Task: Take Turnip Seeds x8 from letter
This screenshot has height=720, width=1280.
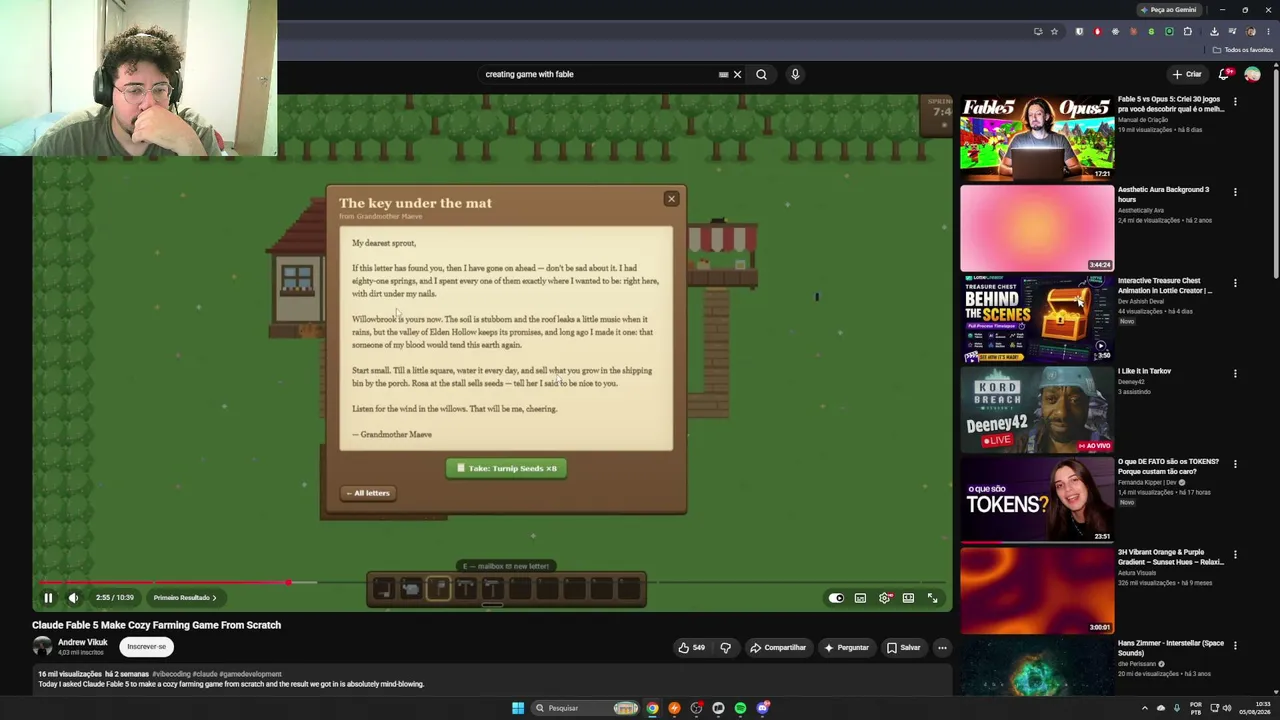Action: (506, 468)
